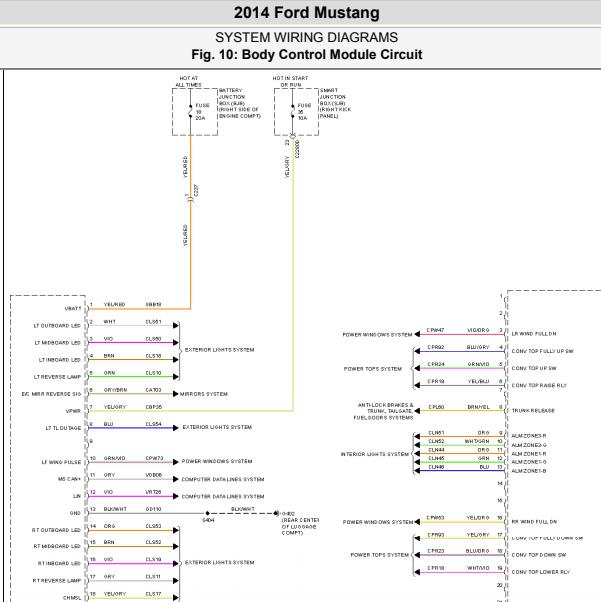Click the Battery Junction Box (BJB) label

[239, 103]
